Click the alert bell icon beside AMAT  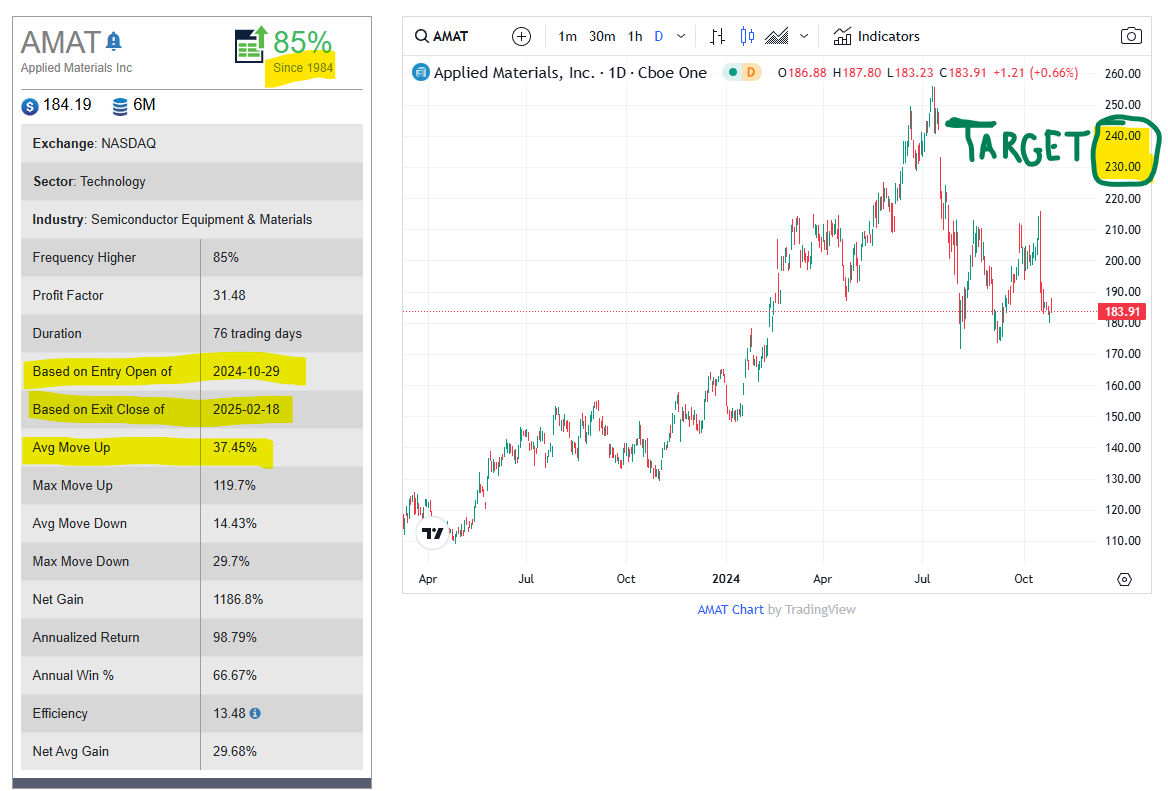point(113,41)
